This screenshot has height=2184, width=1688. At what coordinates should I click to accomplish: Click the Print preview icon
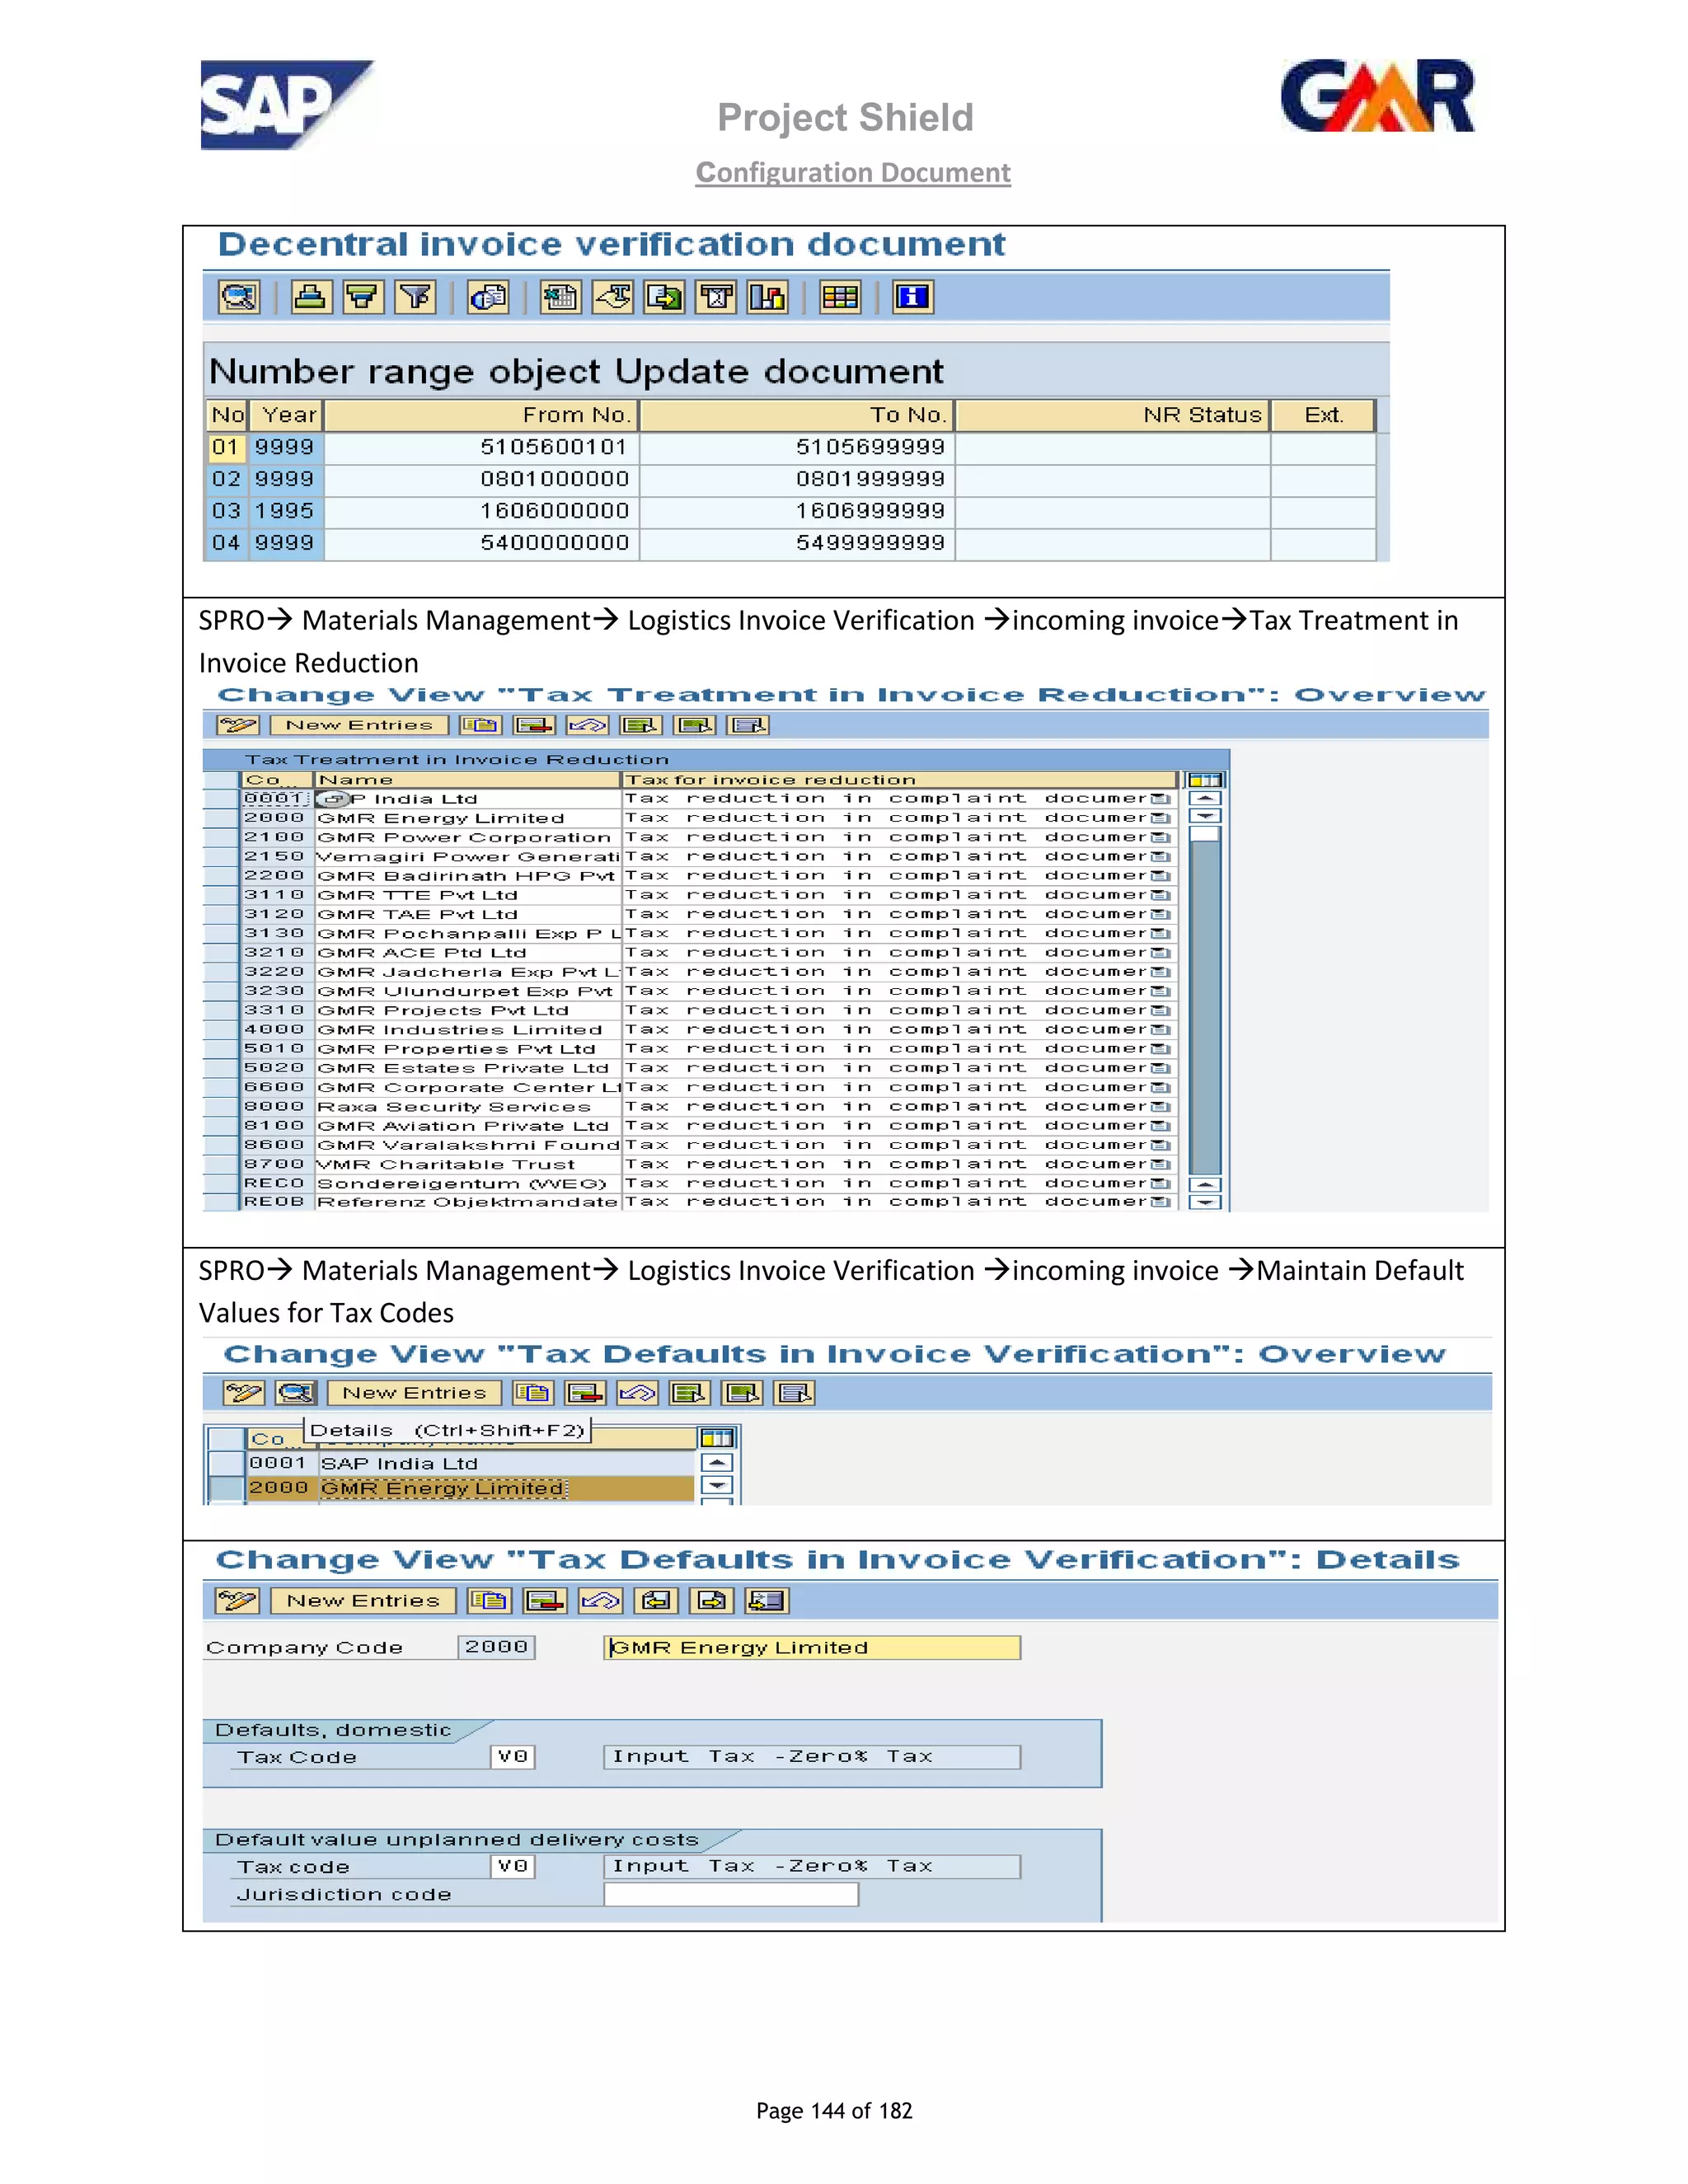(488, 297)
